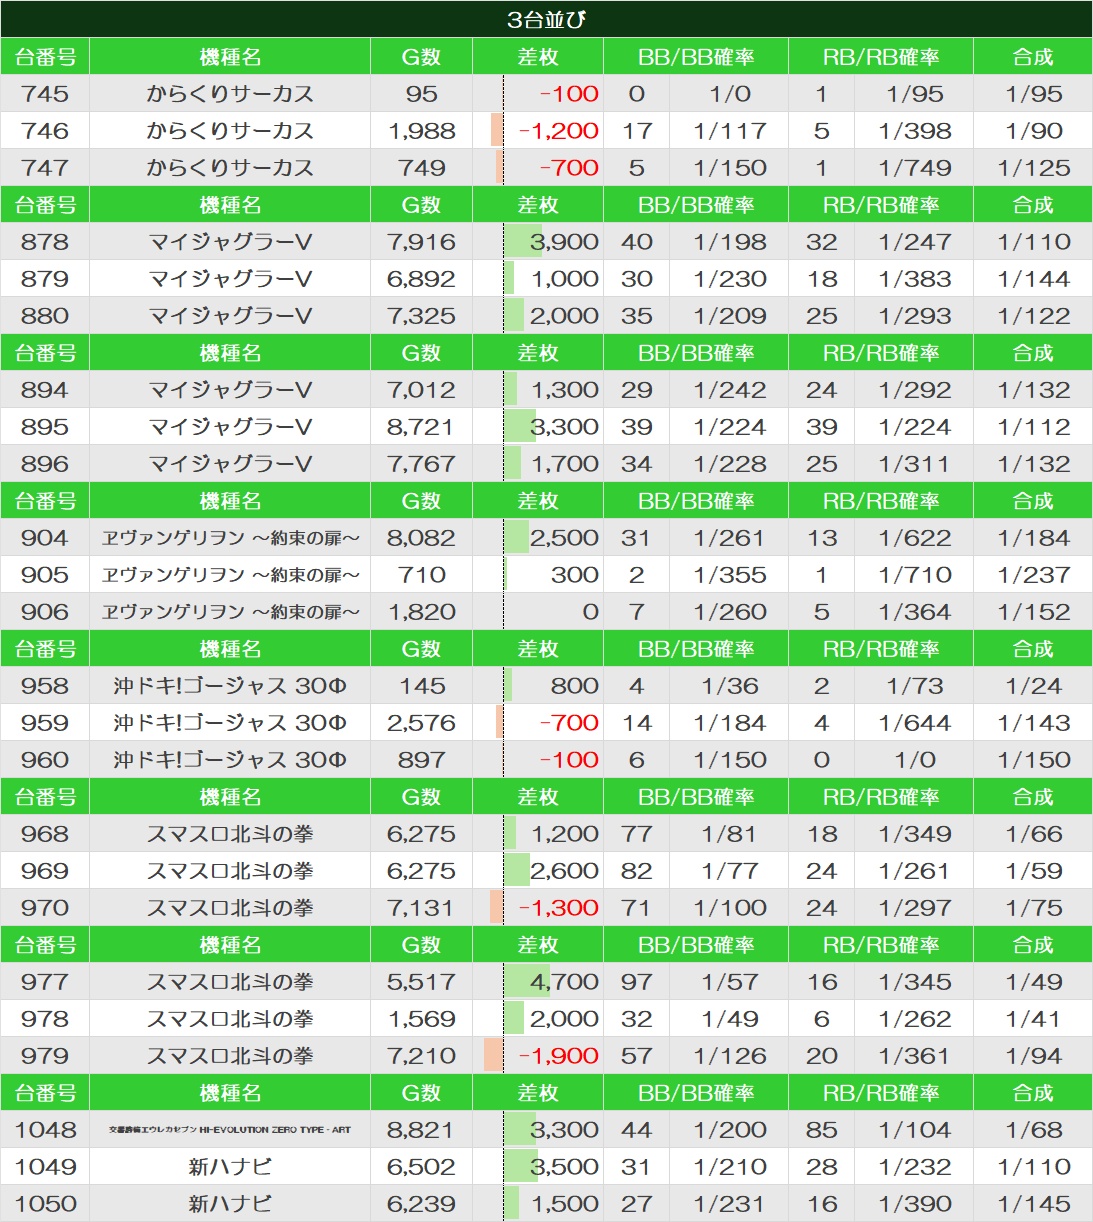Viewport: 1093px width, 1222px height.
Task: Click game count 6,239 for machine 1050
Action: tap(421, 1204)
